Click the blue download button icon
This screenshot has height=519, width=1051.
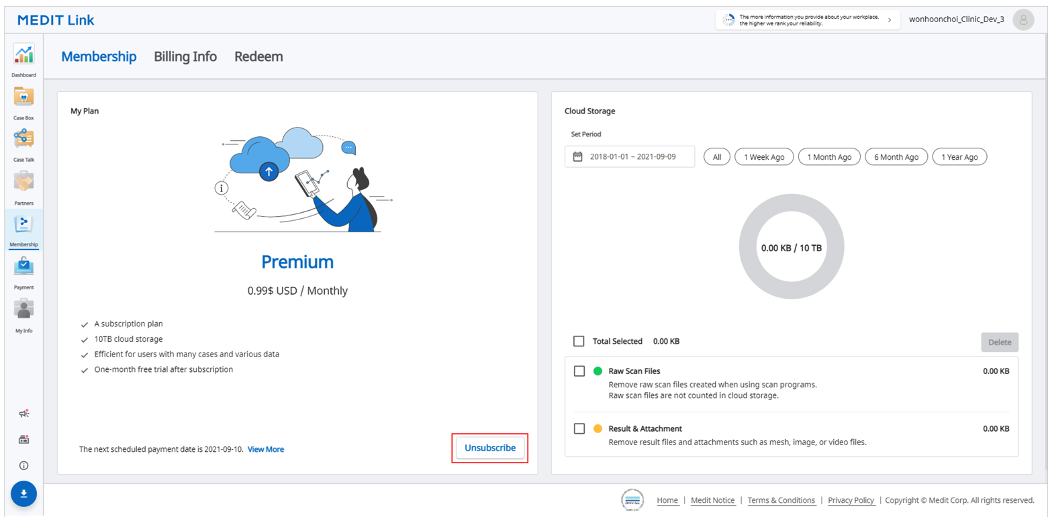[x=23, y=494]
